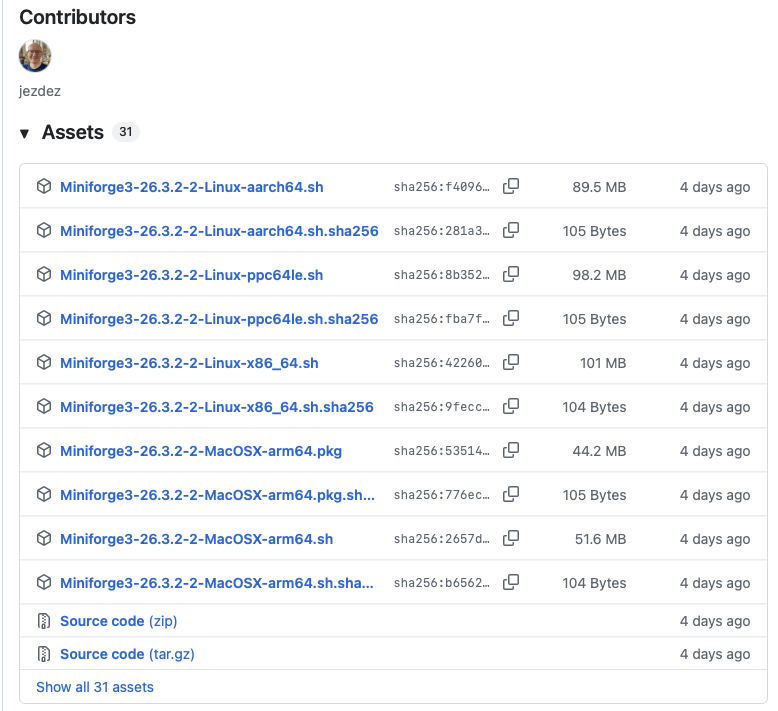Click the 31 assets count badge
778x711 pixels.
(126, 132)
